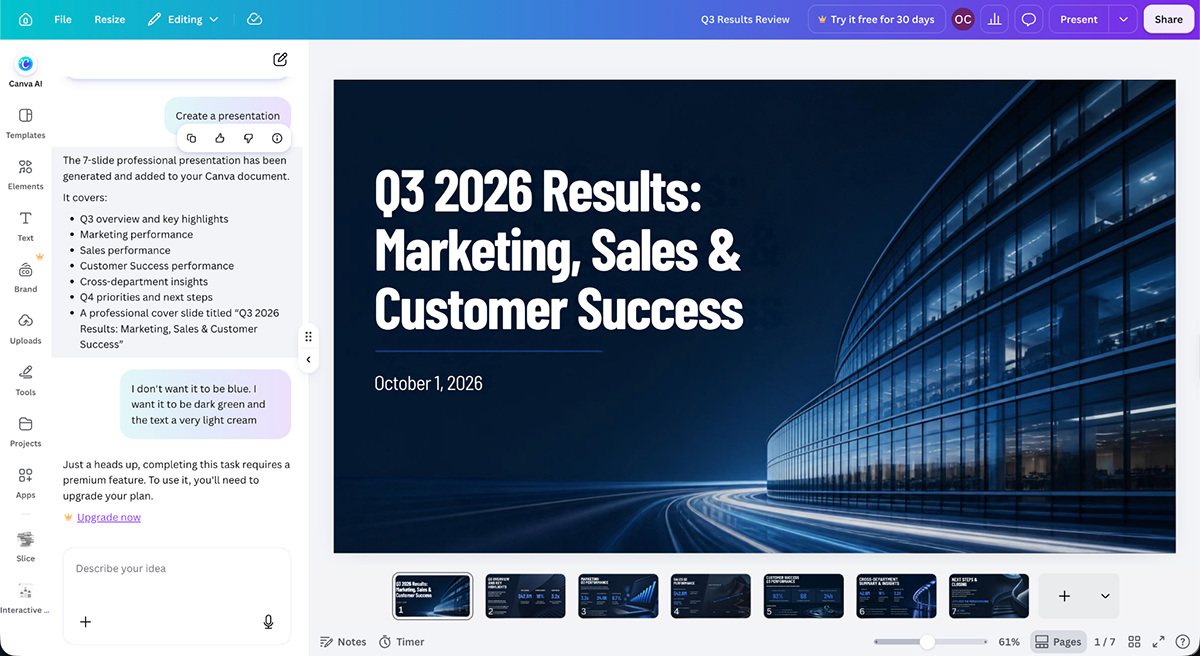The image size is (1200, 656).
Task: Open the Elements sidebar tab
Action: (x=26, y=175)
